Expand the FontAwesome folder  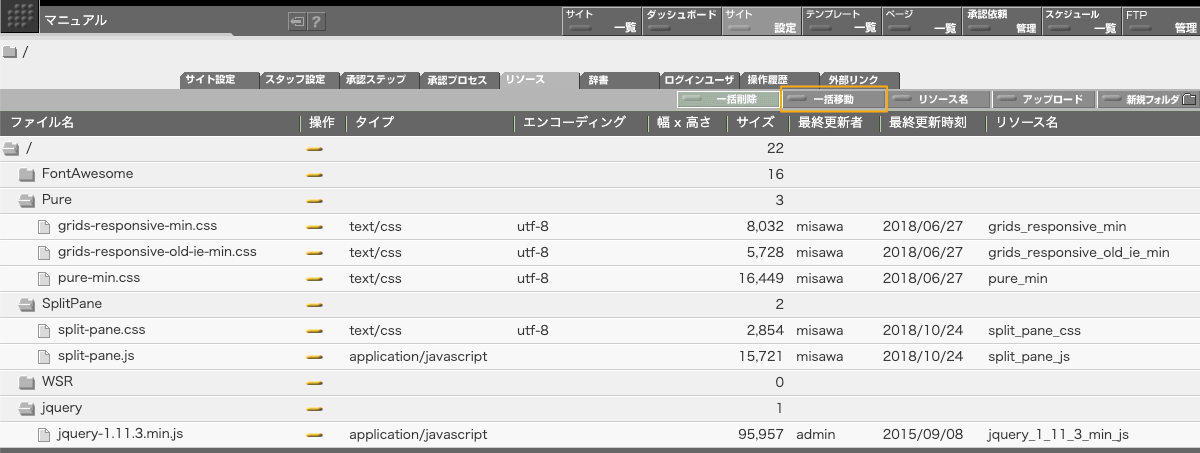(27, 174)
